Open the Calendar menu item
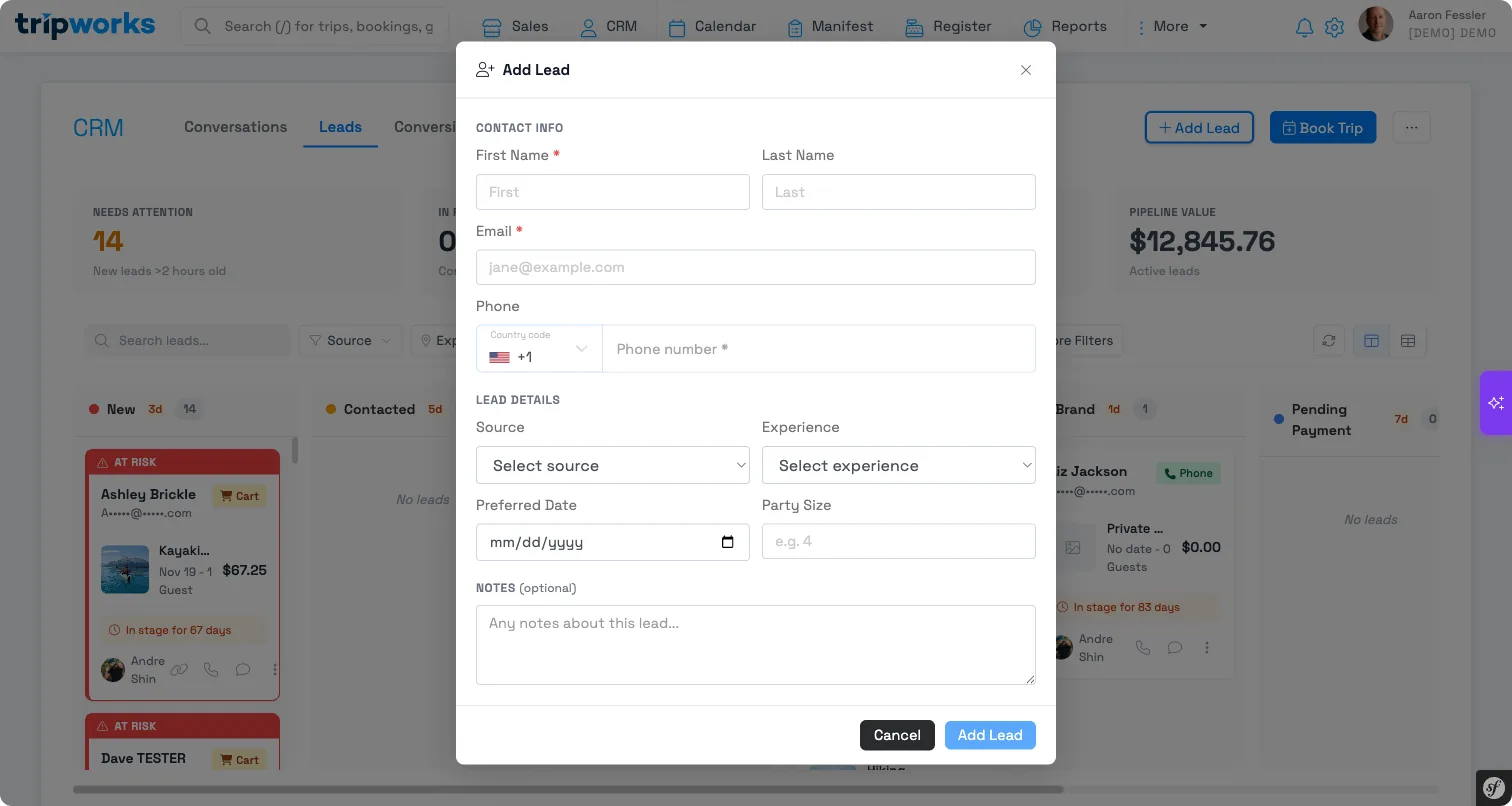The image size is (1512, 806). (712, 26)
